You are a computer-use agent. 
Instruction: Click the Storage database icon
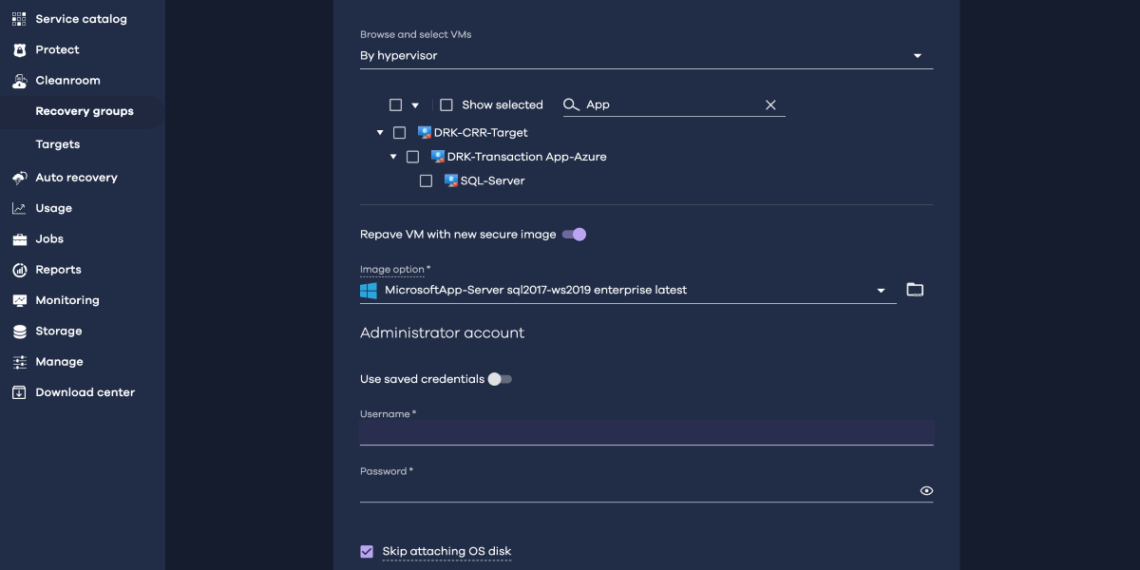[x=19, y=332]
